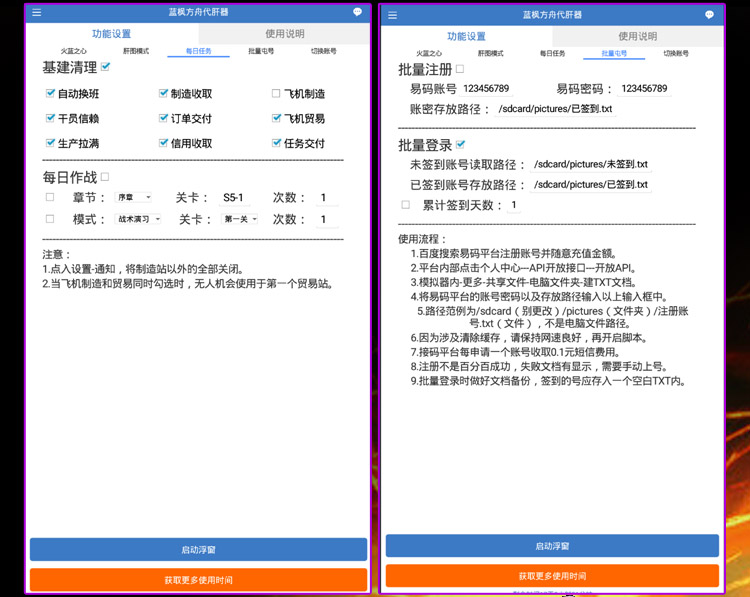Toggle 信用收取 checkbox

(x=163, y=143)
